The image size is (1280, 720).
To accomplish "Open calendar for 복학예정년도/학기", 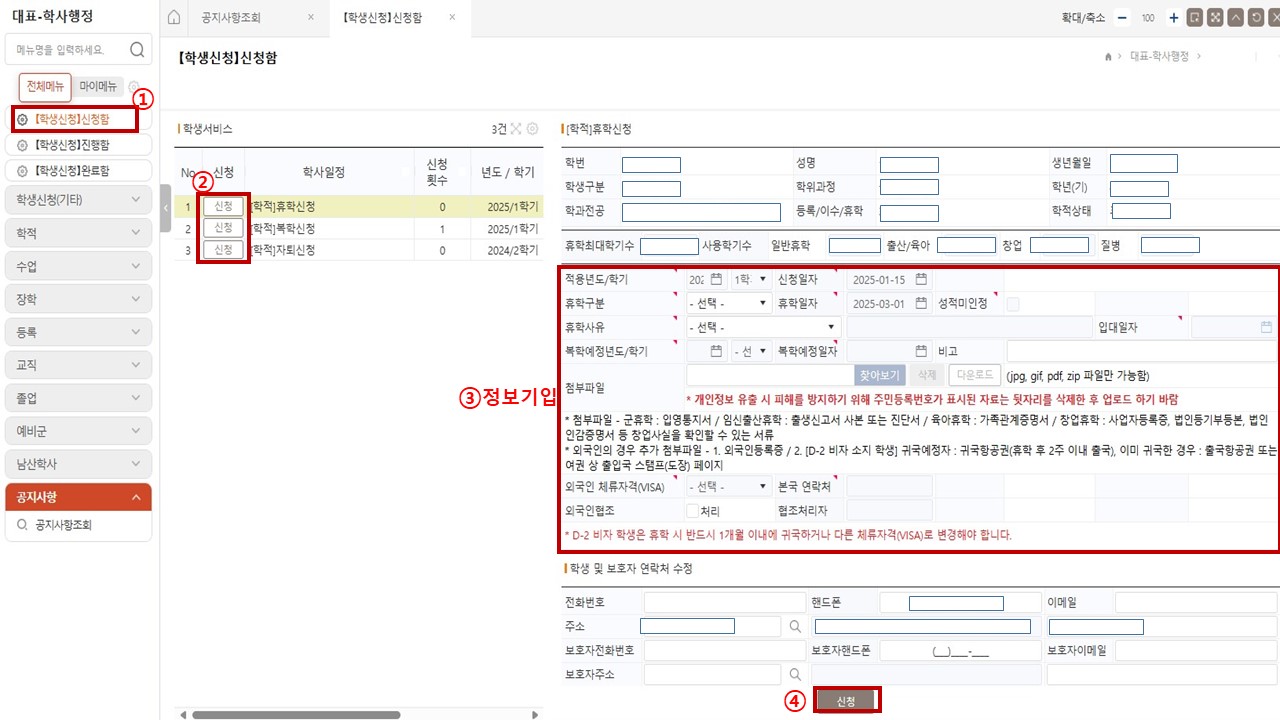I will (x=716, y=351).
